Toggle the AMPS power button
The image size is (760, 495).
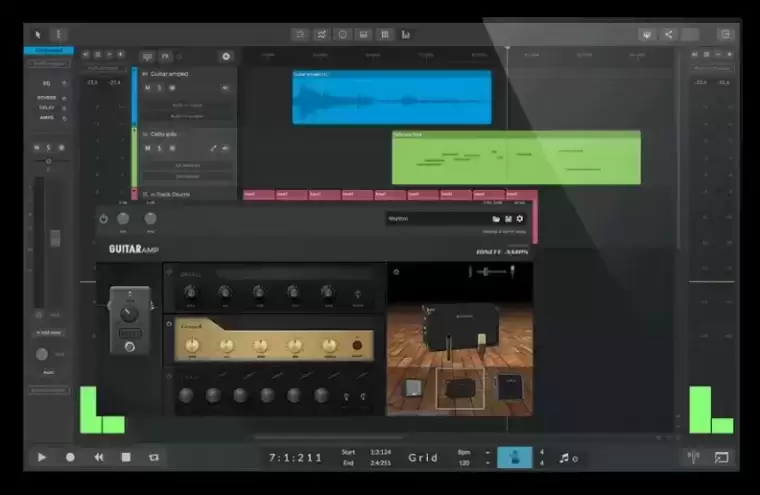pos(64,118)
